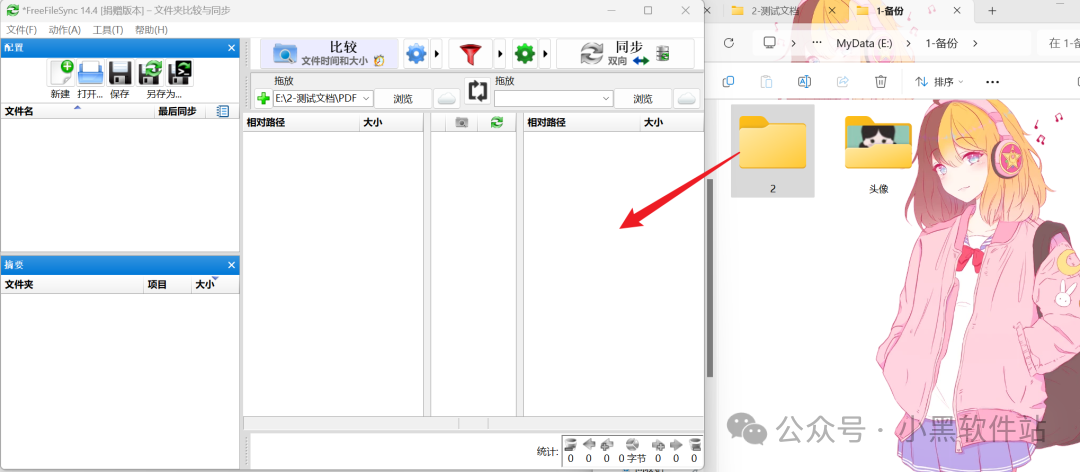
Task: Open the red funnel filter settings
Action: pyautogui.click(x=471, y=54)
